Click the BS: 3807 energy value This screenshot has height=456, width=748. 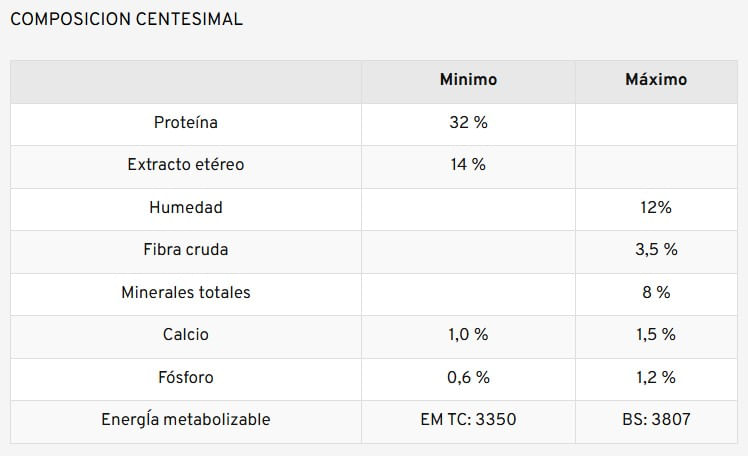coord(656,420)
